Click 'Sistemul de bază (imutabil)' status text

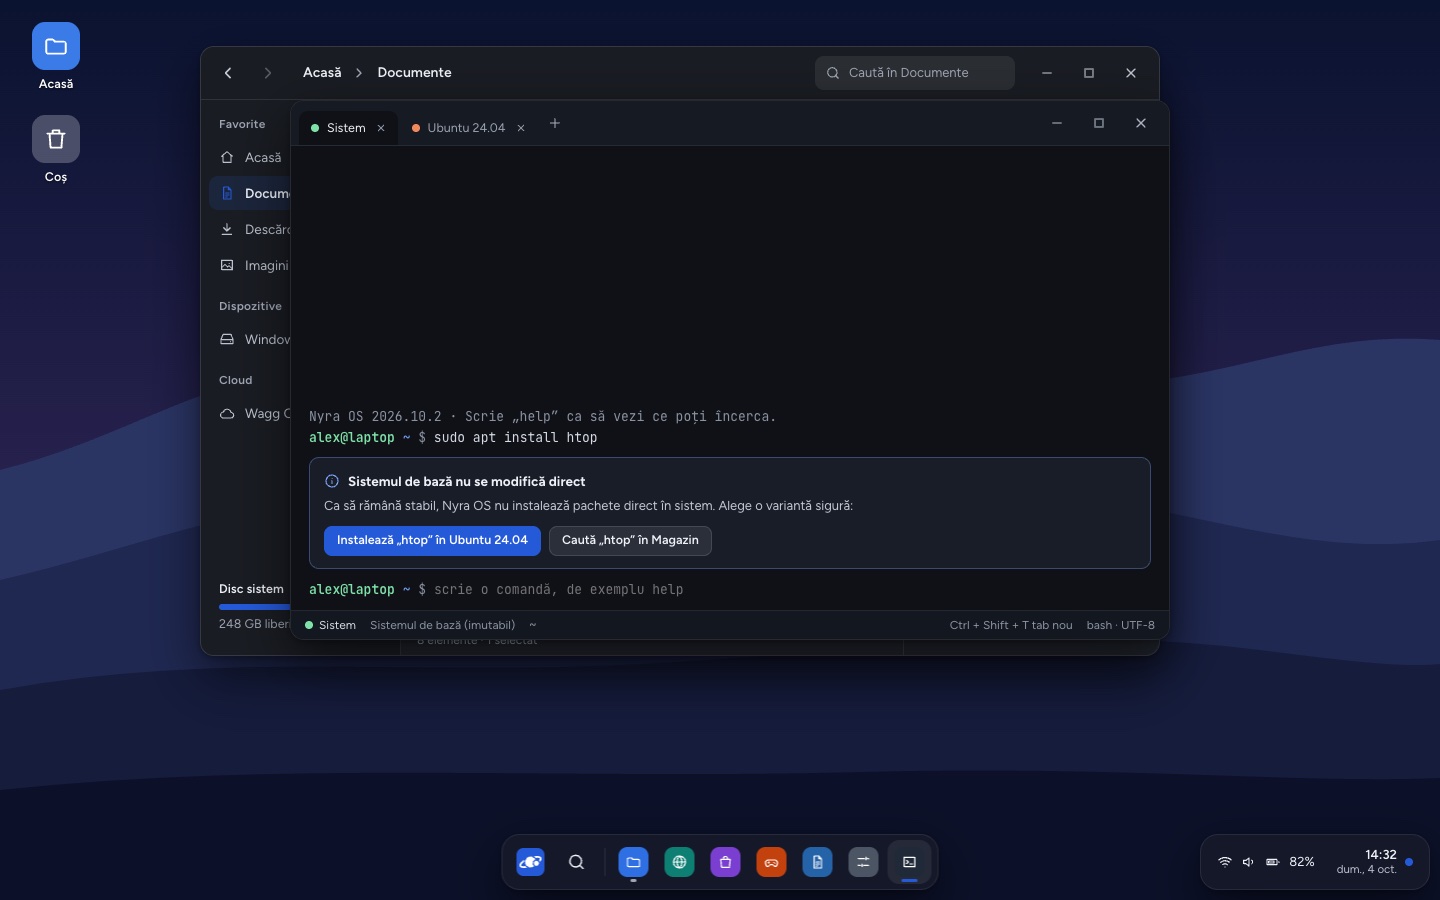coord(442,625)
